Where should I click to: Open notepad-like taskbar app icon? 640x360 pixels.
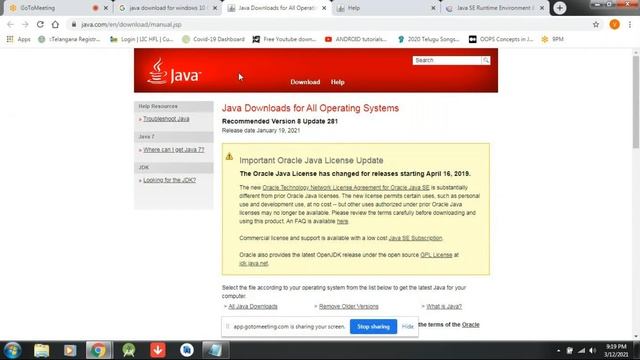[x=216, y=350]
